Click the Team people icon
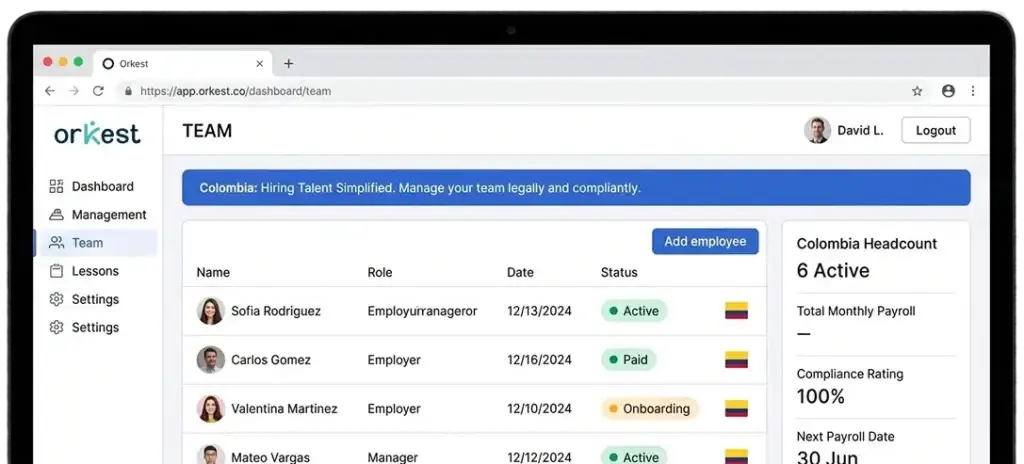Viewport: 1024px width, 464px height. [x=57, y=242]
